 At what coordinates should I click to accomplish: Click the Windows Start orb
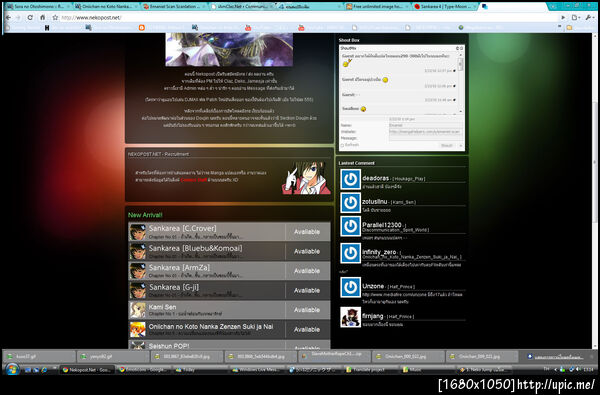point(12,370)
